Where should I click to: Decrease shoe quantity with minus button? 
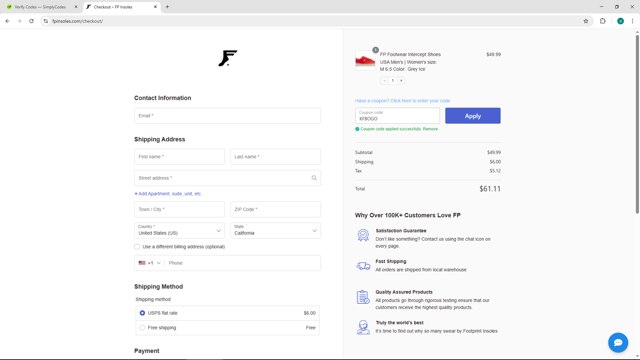(x=384, y=81)
